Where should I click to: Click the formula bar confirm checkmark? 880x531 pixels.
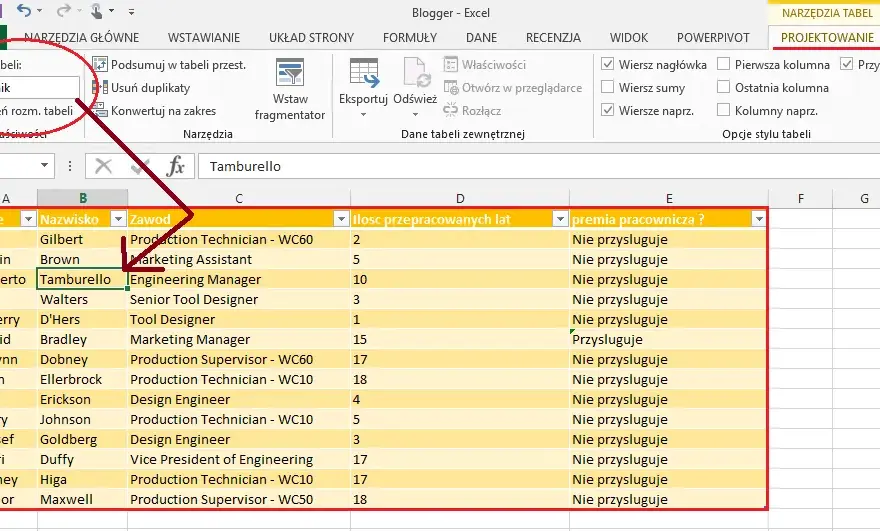[140, 166]
